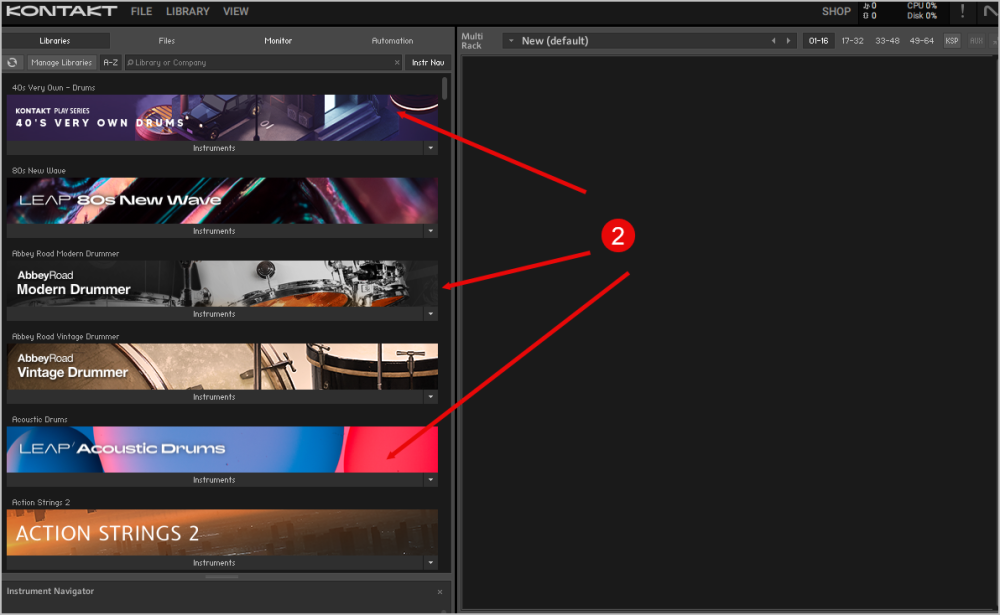Open the Multi Rack preset dropdown arrow
This screenshot has width=1000, height=615.
[x=511, y=41]
